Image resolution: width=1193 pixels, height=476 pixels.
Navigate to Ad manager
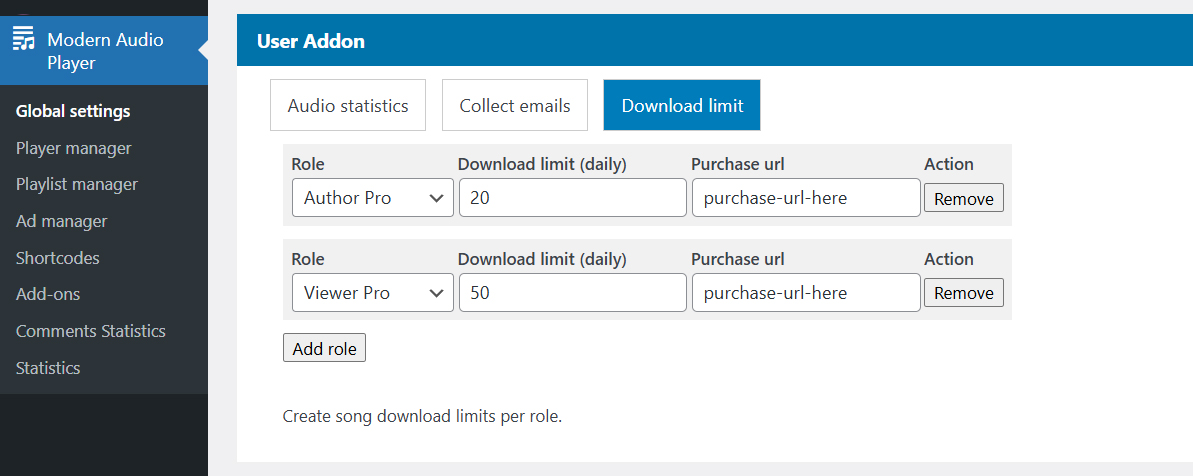tap(61, 221)
